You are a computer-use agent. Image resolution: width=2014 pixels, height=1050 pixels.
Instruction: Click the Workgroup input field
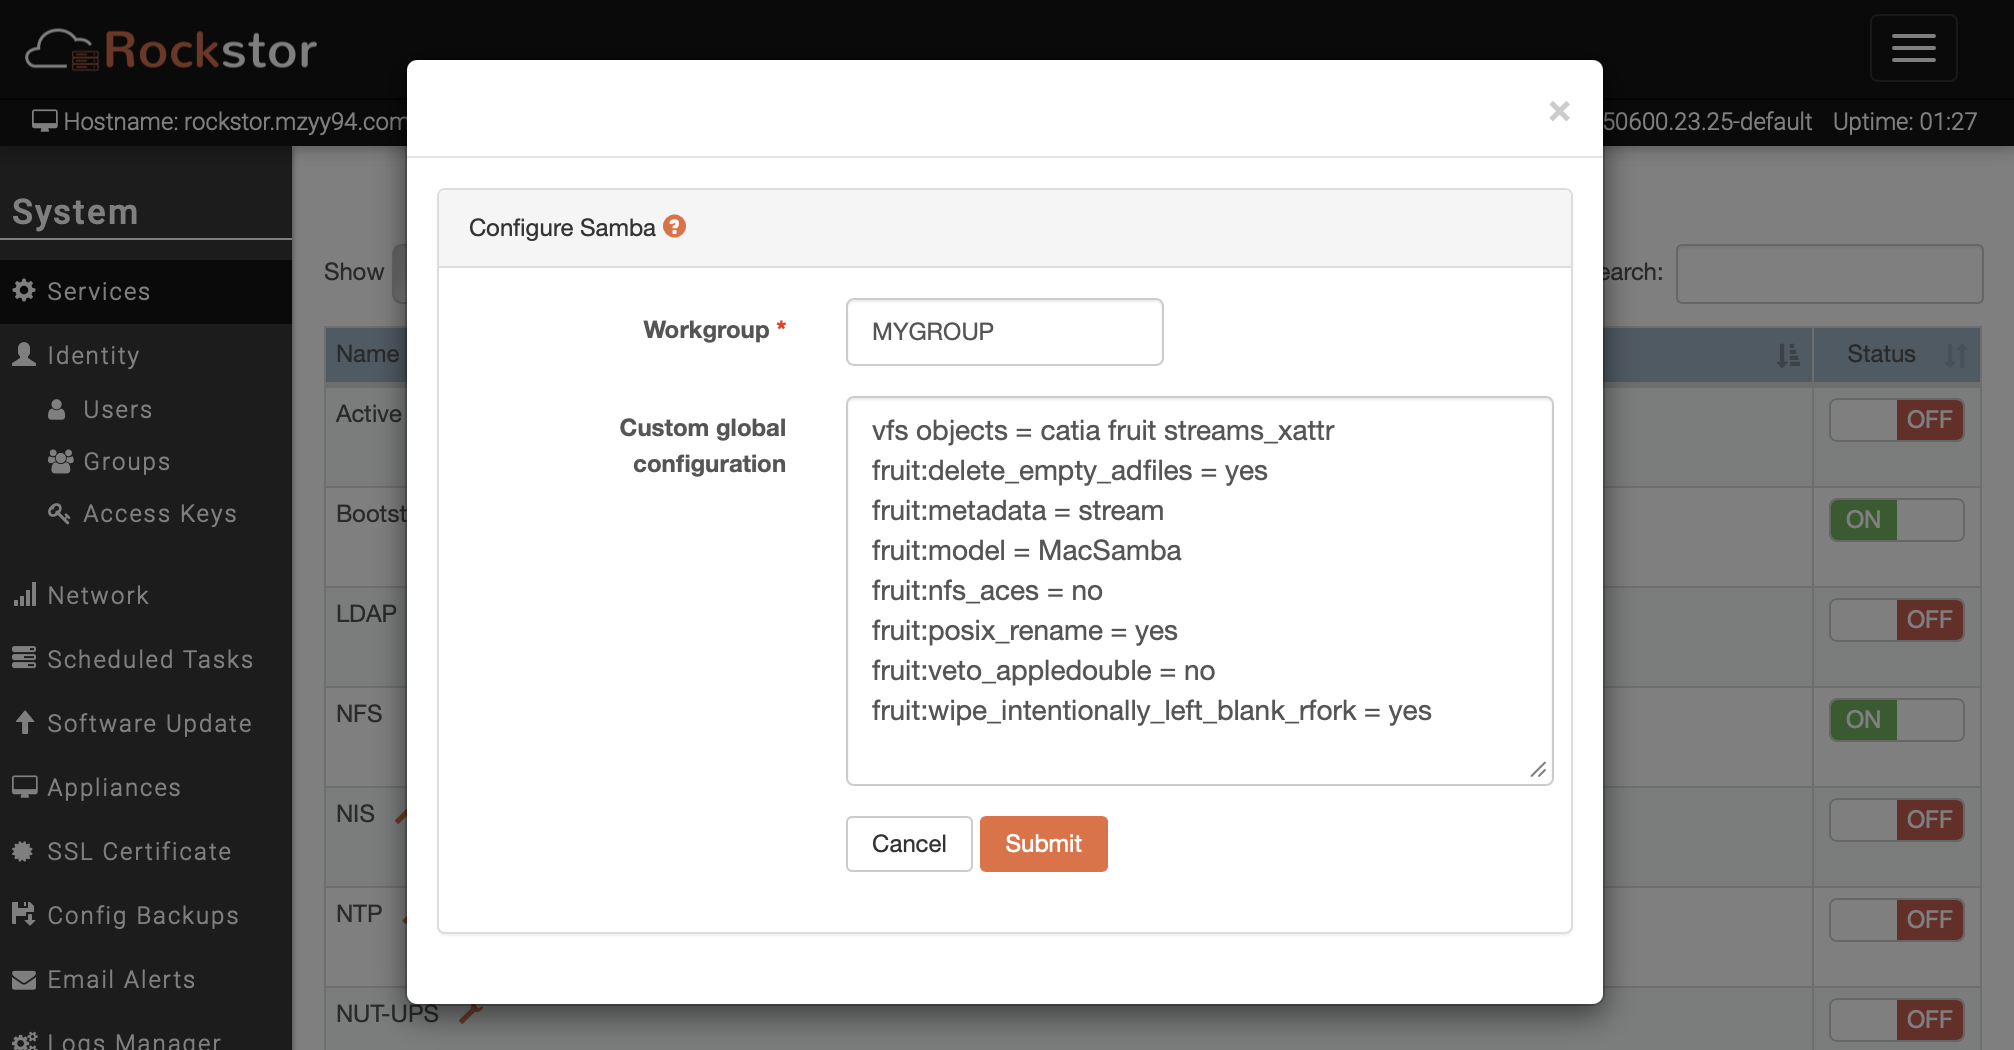click(x=1004, y=332)
